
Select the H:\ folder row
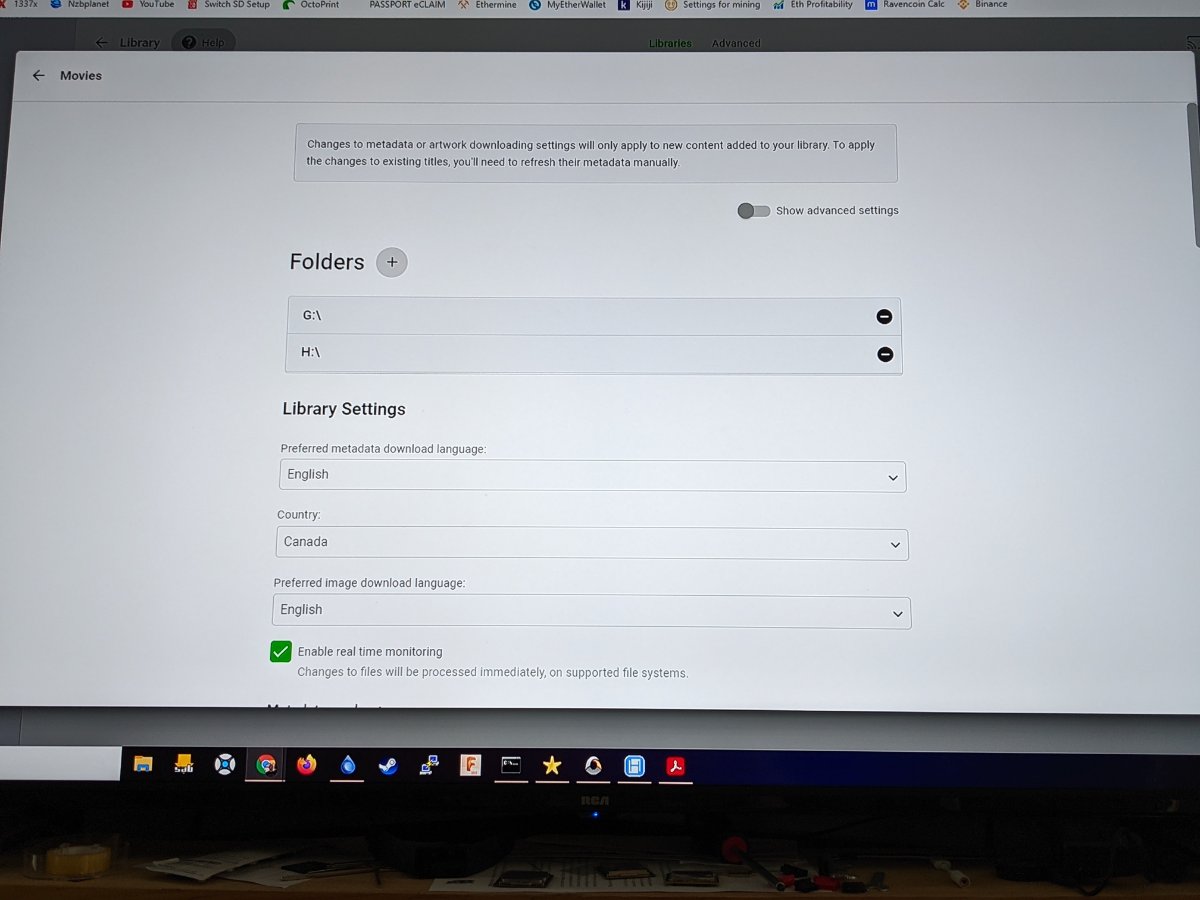[x=593, y=354]
